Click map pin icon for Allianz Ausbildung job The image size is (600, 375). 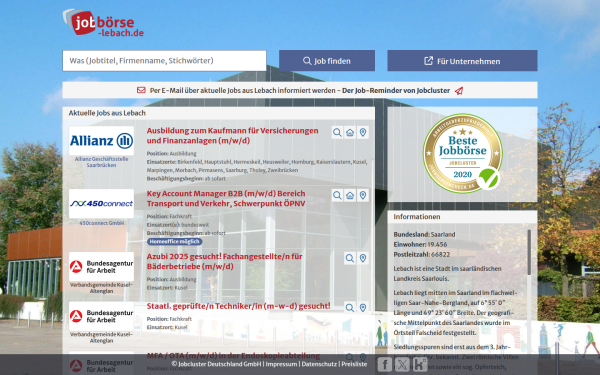tap(363, 132)
